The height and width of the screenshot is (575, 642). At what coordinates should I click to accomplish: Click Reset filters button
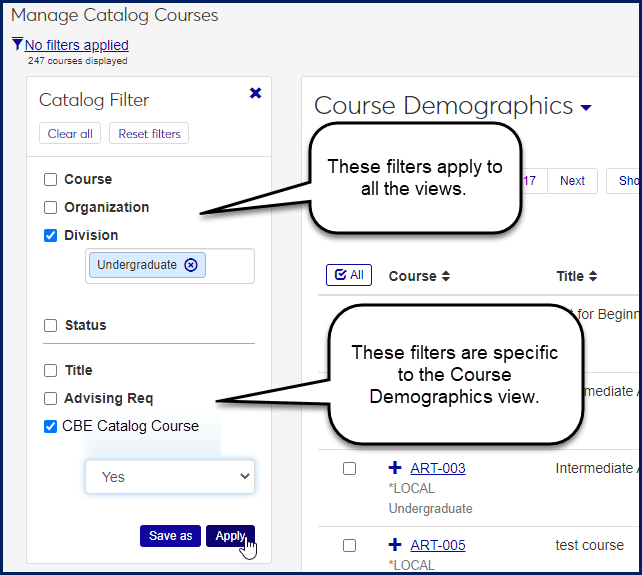click(149, 134)
